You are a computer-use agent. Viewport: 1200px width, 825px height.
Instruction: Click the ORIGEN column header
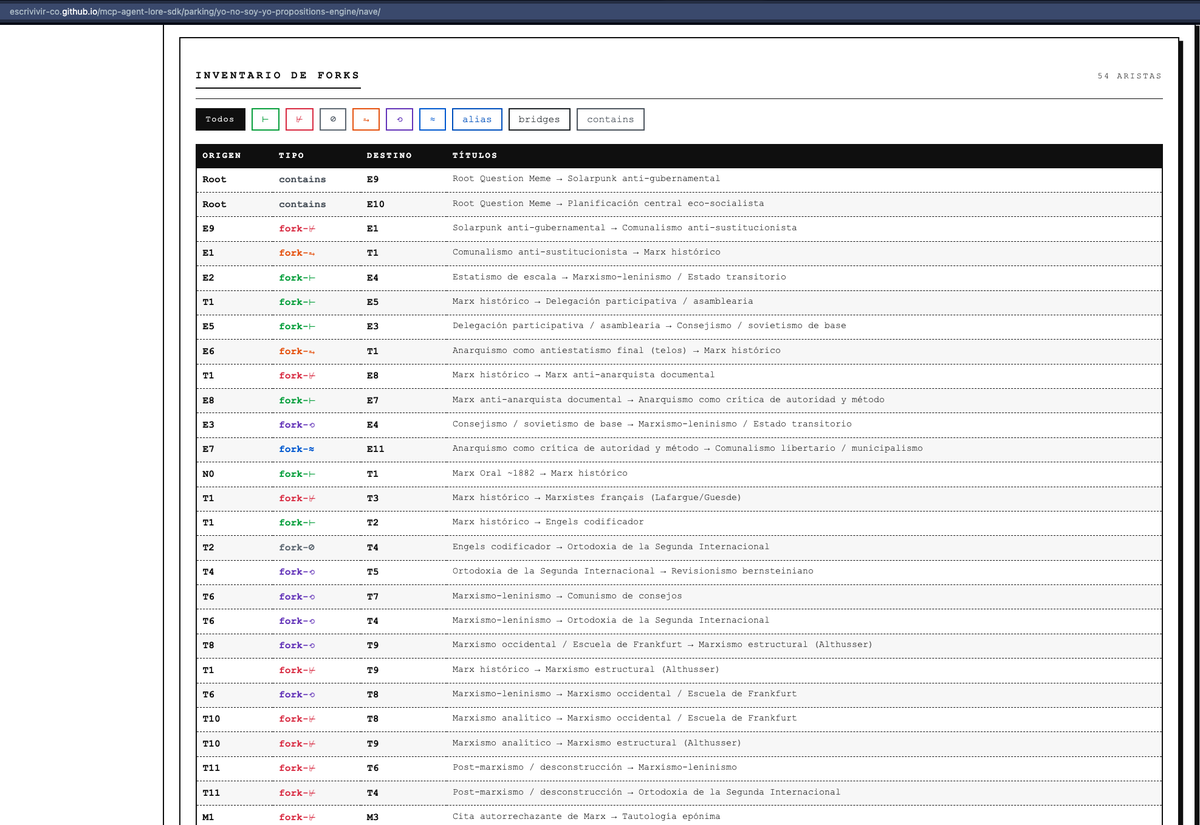(x=221, y=156)
